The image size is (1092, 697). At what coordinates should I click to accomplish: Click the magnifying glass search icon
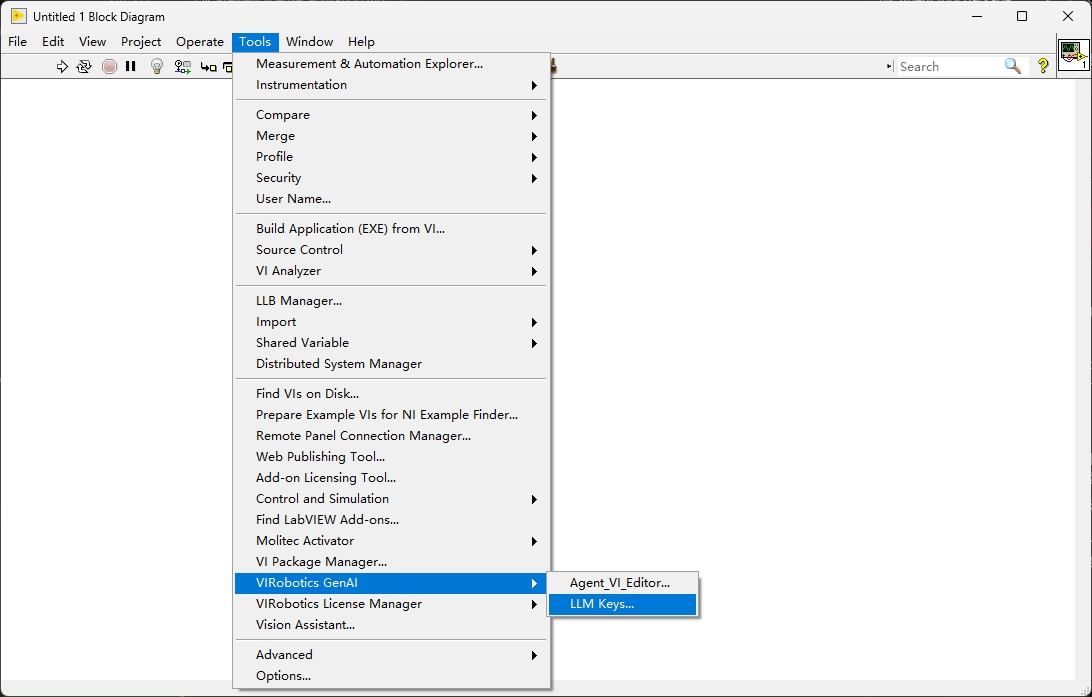tap(1013, 66)
